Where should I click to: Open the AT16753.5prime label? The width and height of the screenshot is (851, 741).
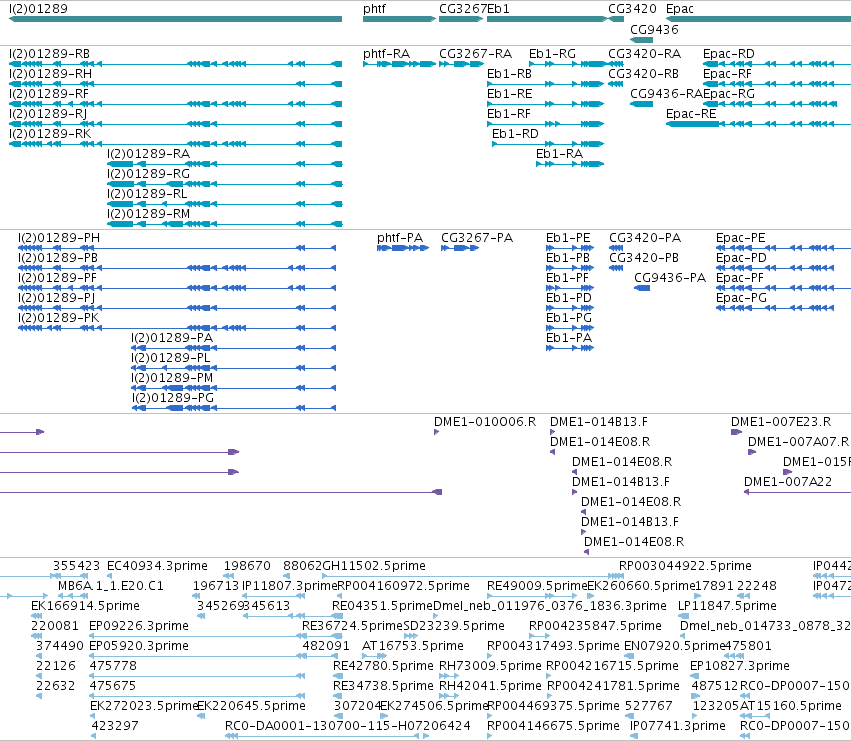coord(413,646)
